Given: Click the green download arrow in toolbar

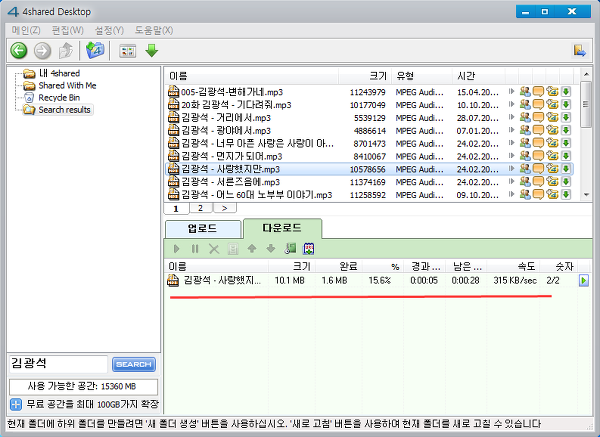Looking at the screenshot, I should tap(152, 51).
